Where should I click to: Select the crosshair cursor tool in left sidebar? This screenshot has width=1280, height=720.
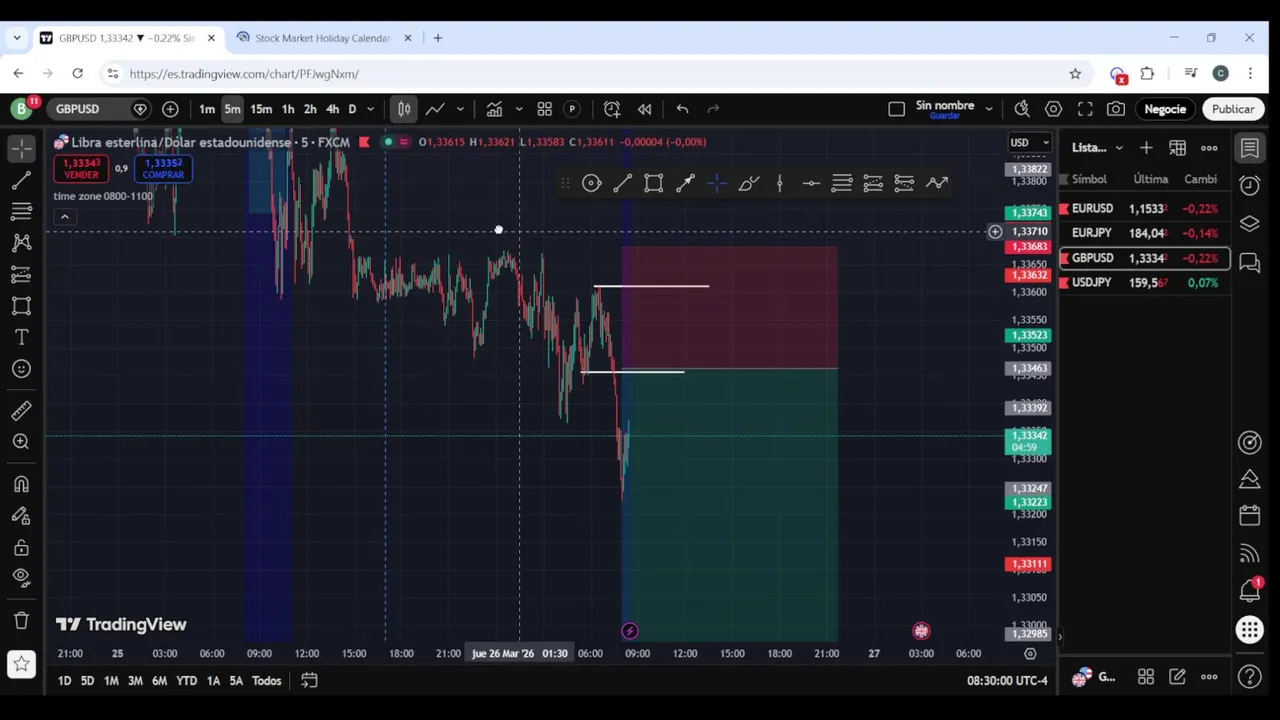(x=21, y=148)
